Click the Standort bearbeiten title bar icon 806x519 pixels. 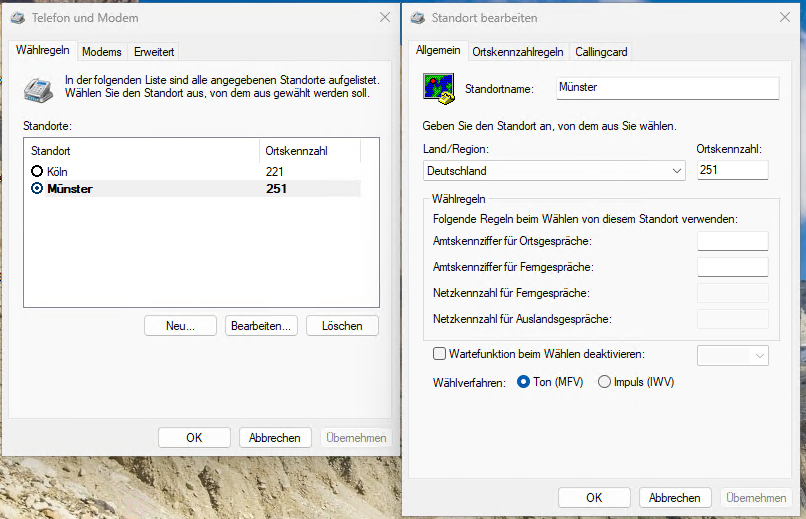tap(415, 18)
